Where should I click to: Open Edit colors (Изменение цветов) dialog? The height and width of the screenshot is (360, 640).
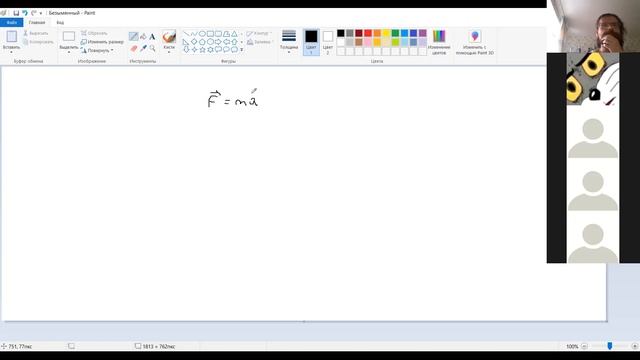pos(439,42)
